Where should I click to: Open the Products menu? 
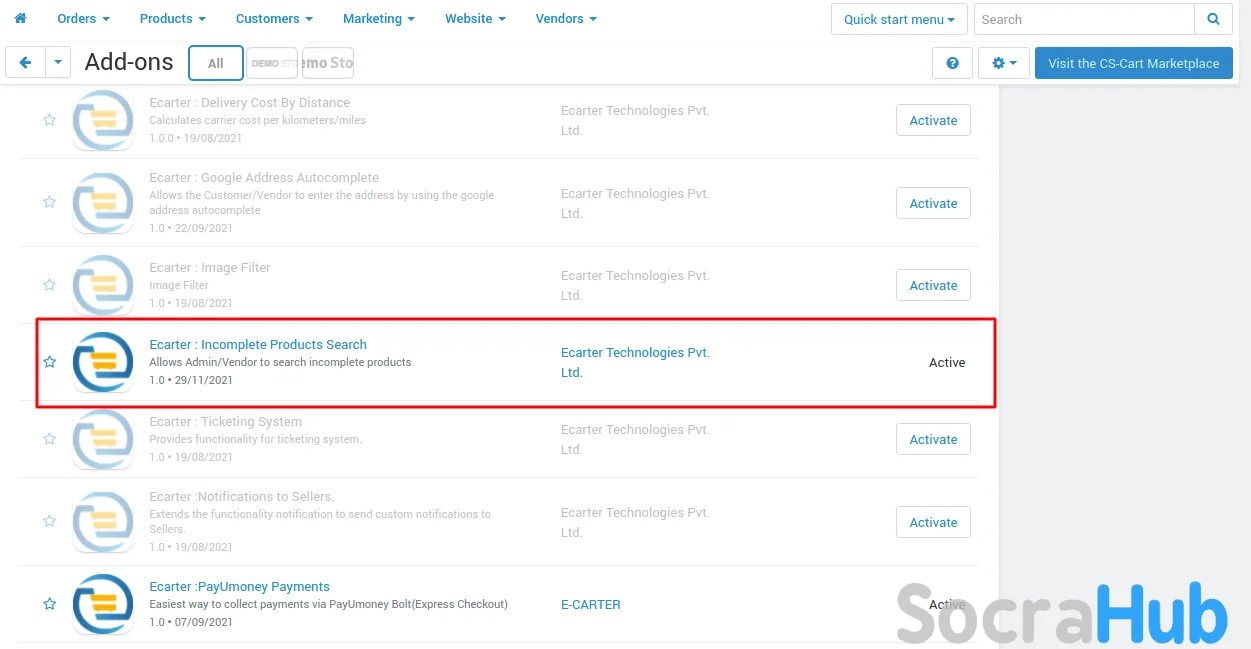pyautogui.click(x=173, y=19)
